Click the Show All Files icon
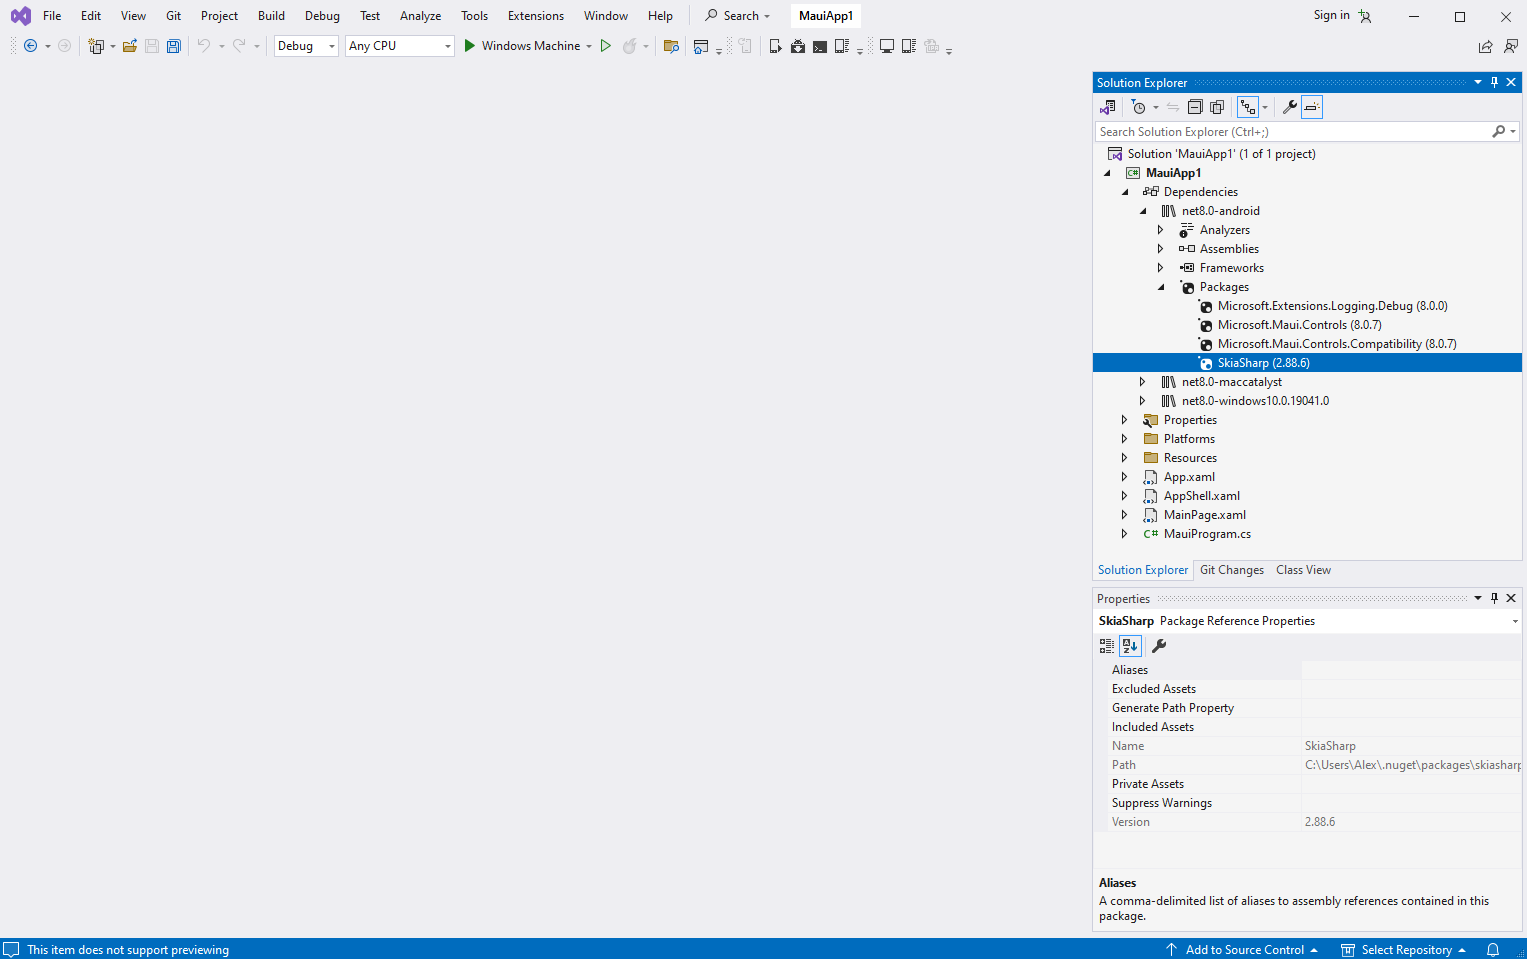The width and height of the screenshot is (1527, 959). click(1217, 107)
